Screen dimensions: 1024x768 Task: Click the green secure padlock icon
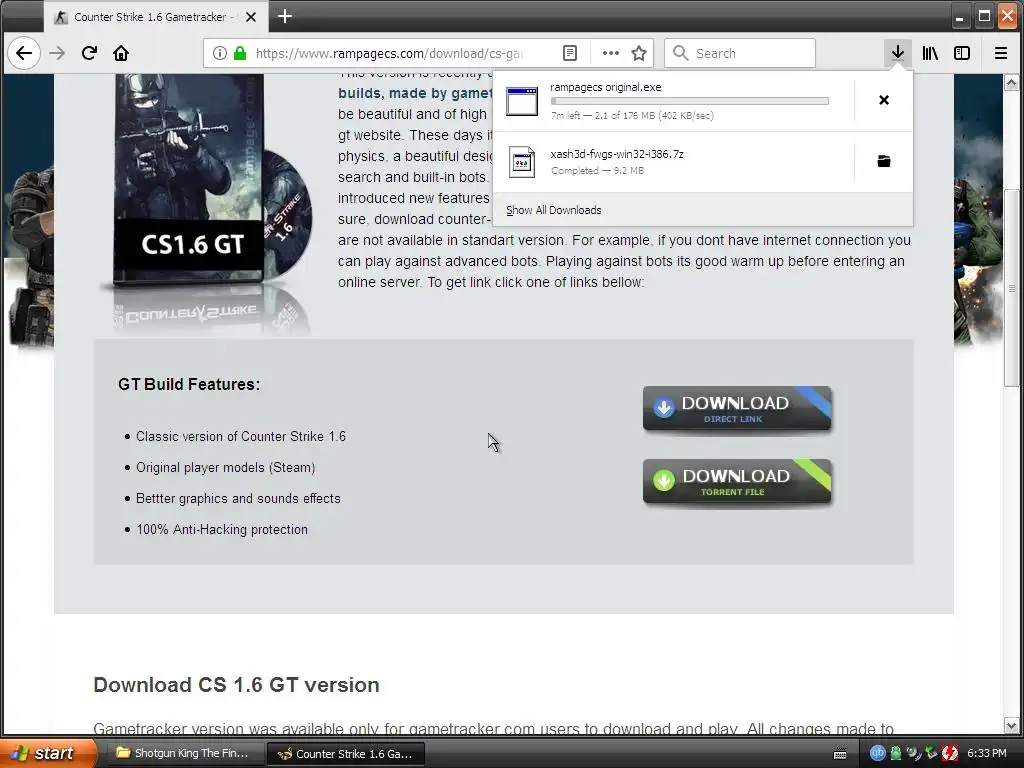tap(240, 53)
